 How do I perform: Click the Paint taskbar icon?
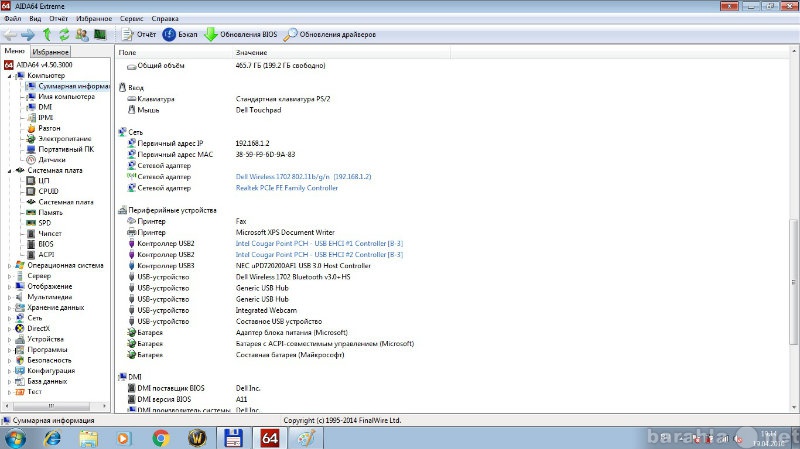pos(306,438)
